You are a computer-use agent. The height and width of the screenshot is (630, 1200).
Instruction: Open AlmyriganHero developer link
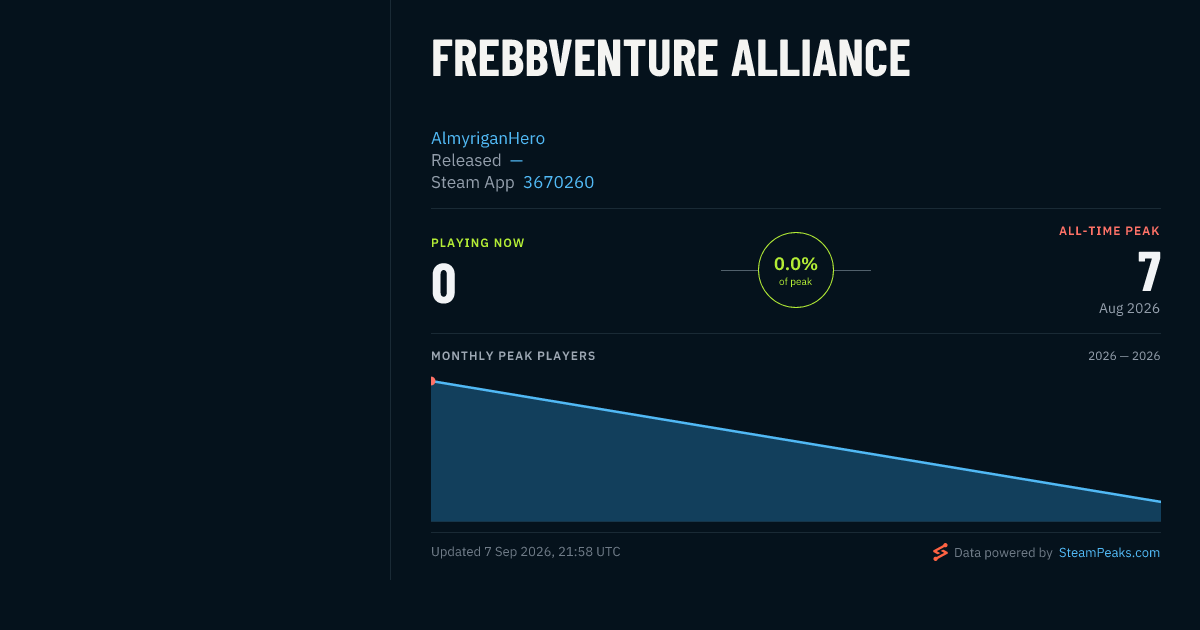coord(488,138)
